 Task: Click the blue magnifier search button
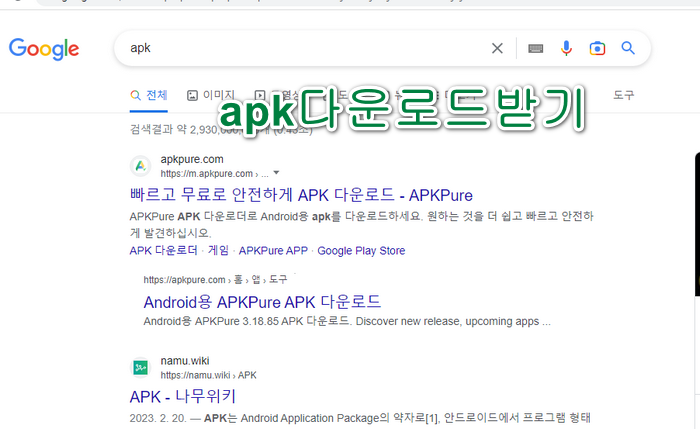[x=628, y=48]
